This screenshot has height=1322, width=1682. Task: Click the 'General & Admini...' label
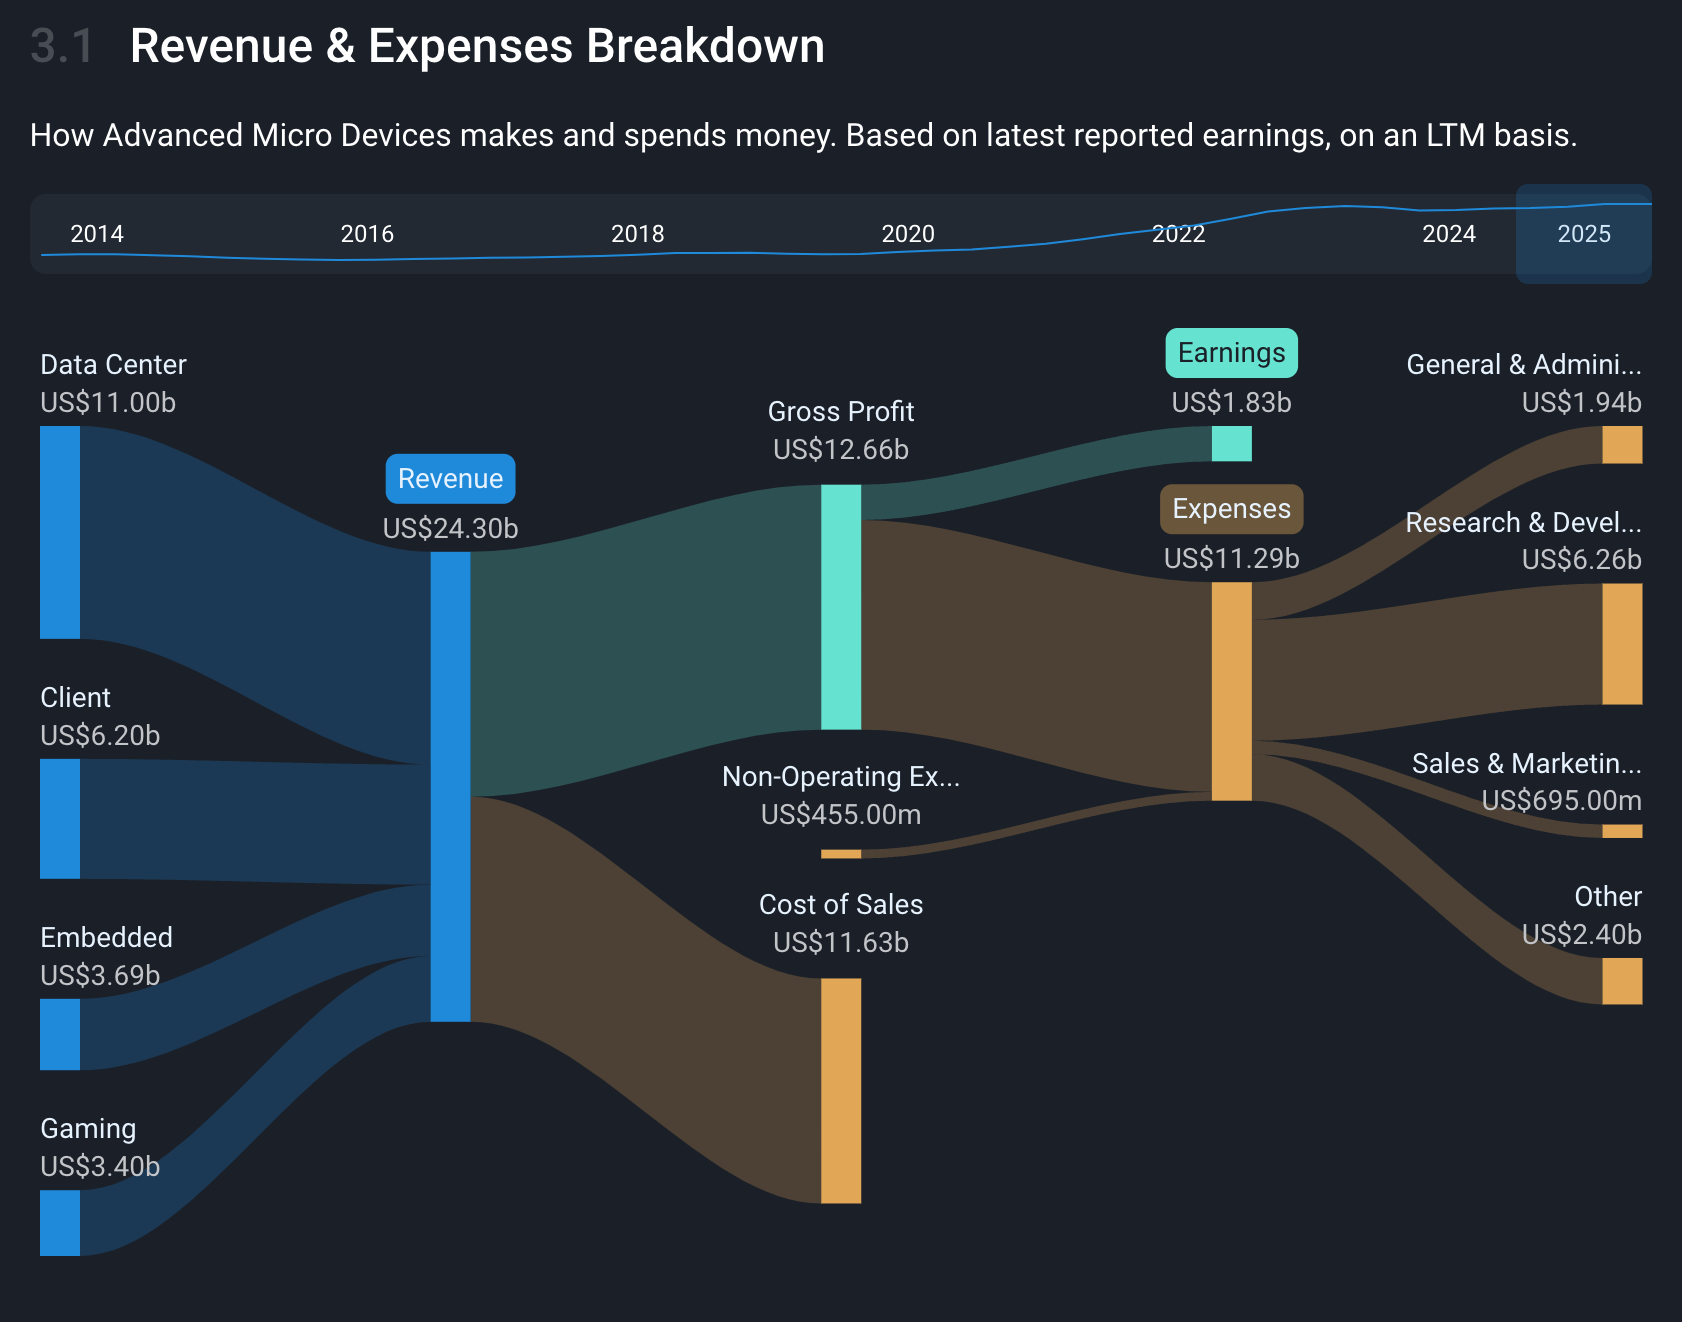[x=1524, y=365]
